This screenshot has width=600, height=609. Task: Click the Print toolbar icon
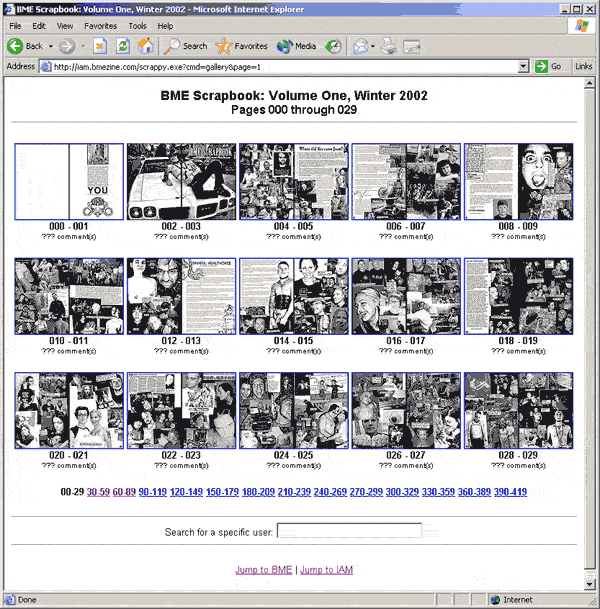pos(389,46)
